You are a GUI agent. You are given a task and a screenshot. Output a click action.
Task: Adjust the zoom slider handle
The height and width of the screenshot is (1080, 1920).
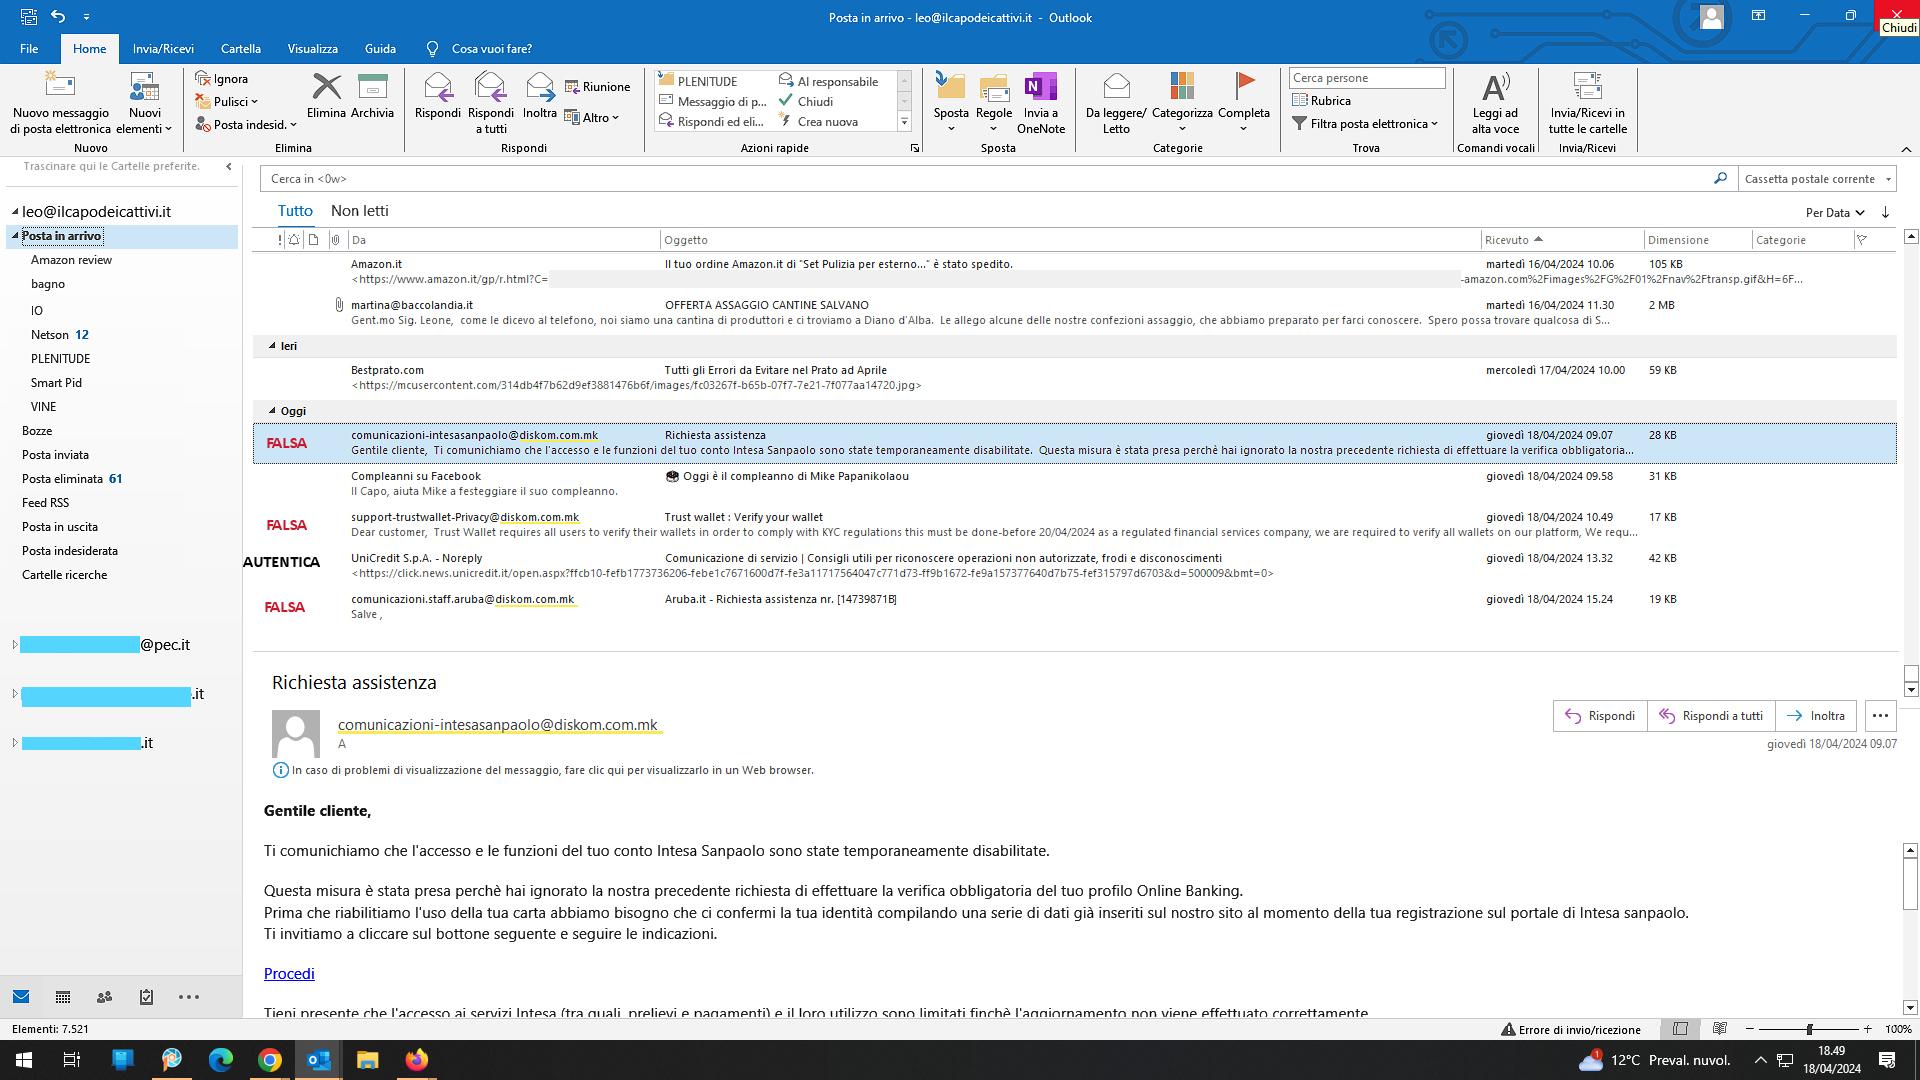coord(1809,1029)
